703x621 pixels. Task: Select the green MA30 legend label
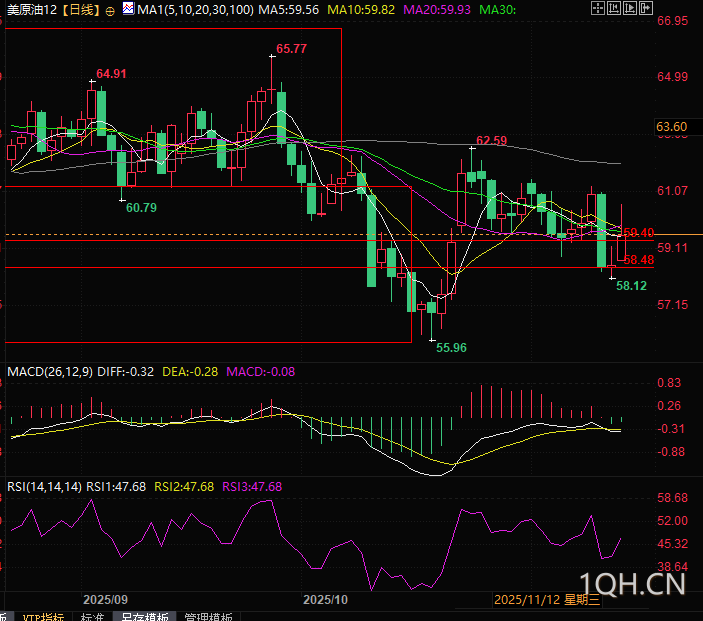click(x=497, y=9)
